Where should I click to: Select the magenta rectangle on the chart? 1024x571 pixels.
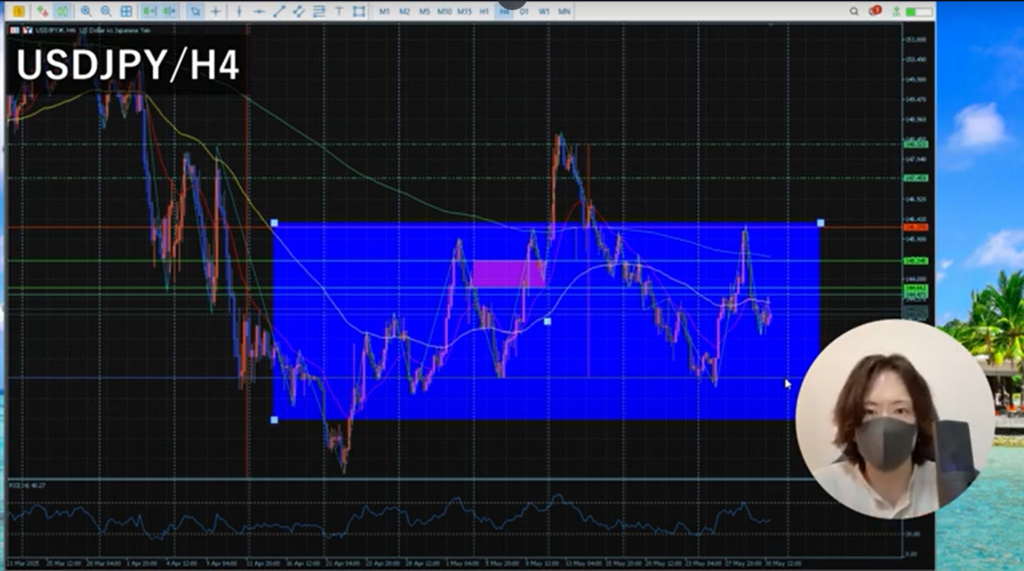(x=509, y=274)
